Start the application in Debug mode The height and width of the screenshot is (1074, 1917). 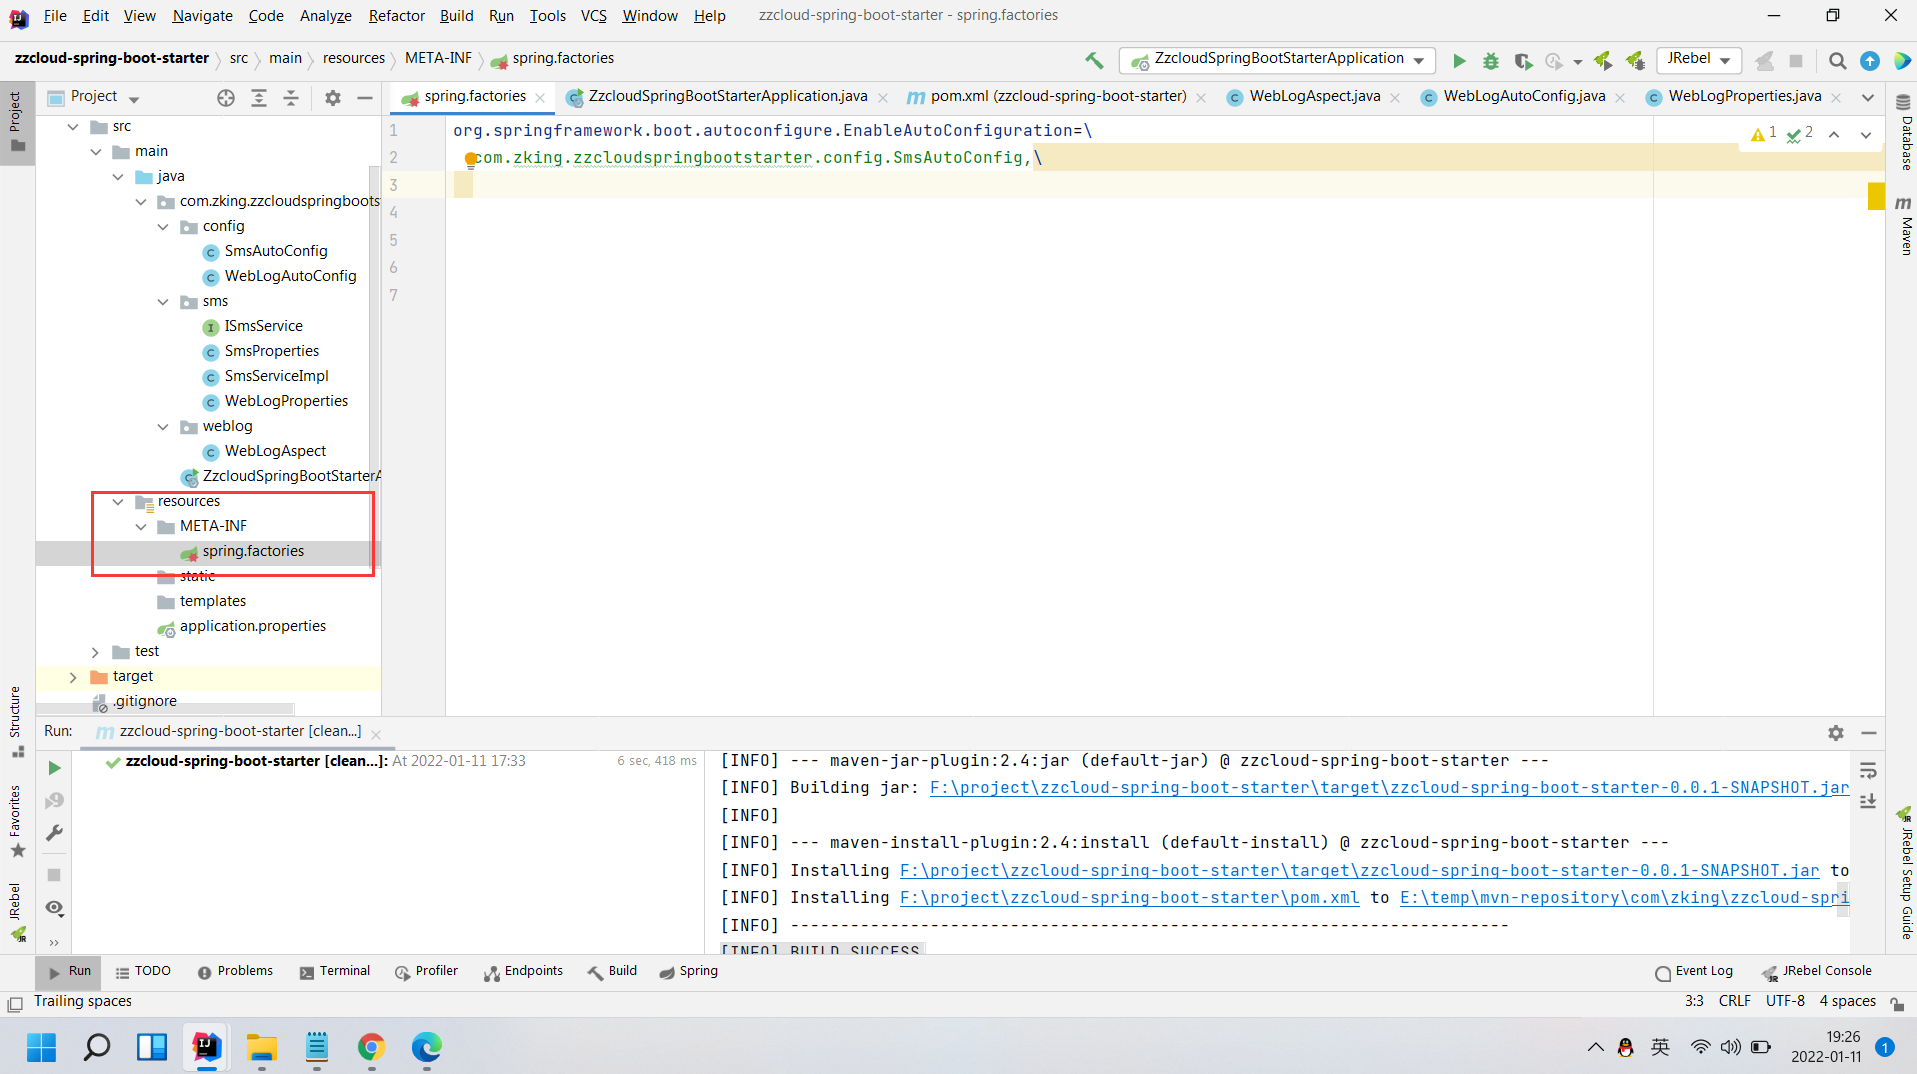click(x=1491, y=60)
